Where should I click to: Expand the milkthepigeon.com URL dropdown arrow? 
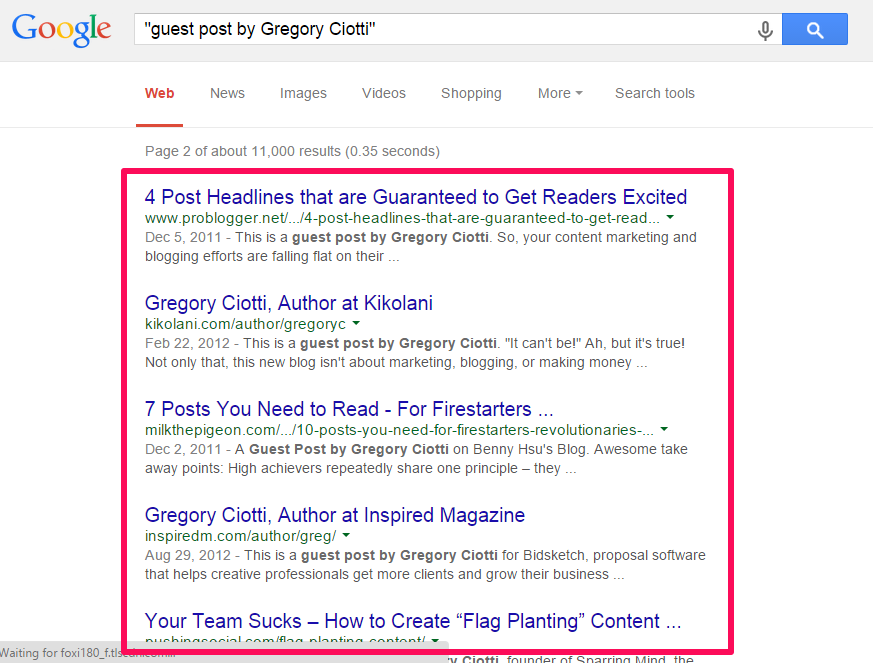point(664,429)
